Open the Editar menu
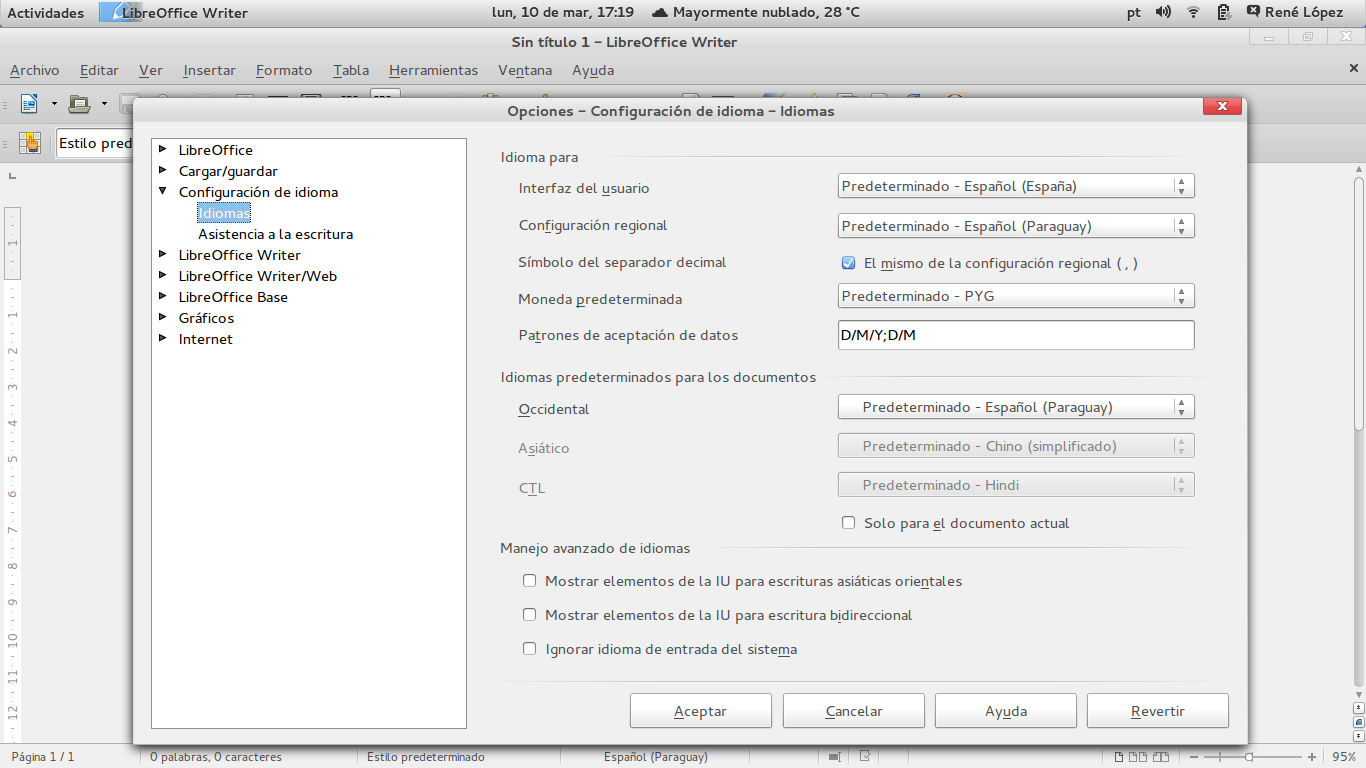1366x768 pixels. [x=99, y=70]
